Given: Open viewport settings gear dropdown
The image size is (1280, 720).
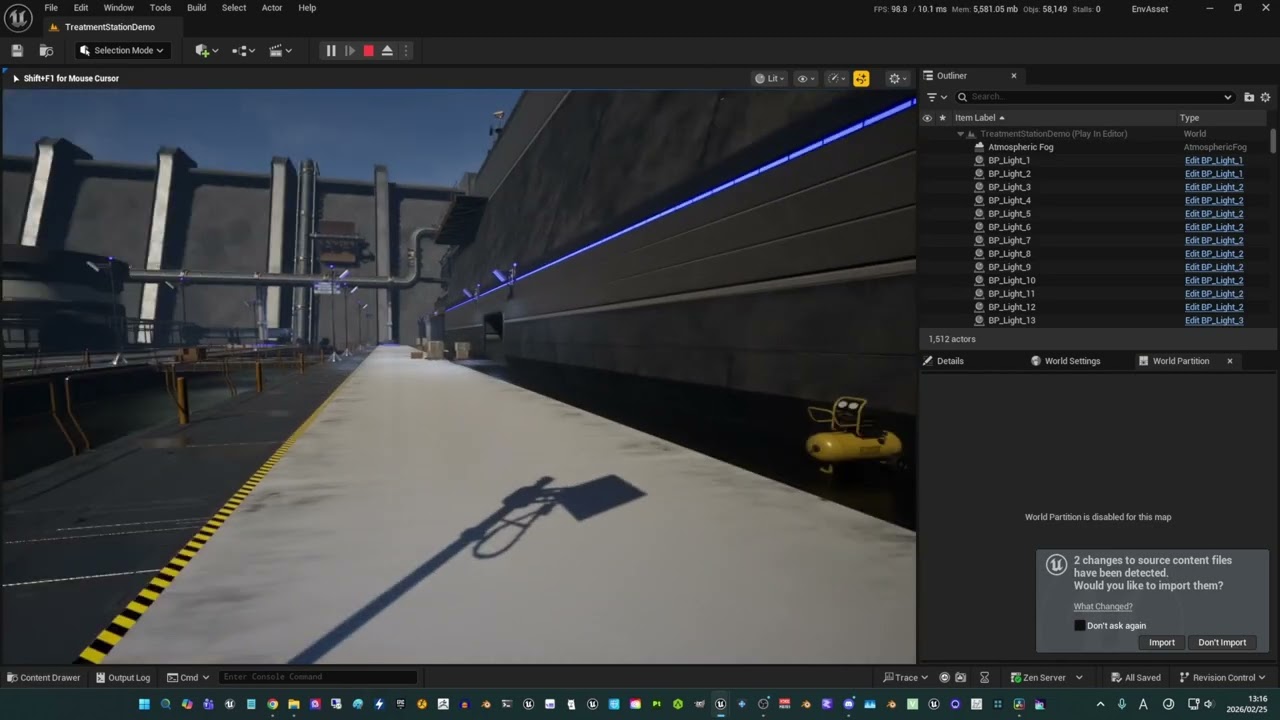Looking at the screenshot, I should tap(898, 78).
